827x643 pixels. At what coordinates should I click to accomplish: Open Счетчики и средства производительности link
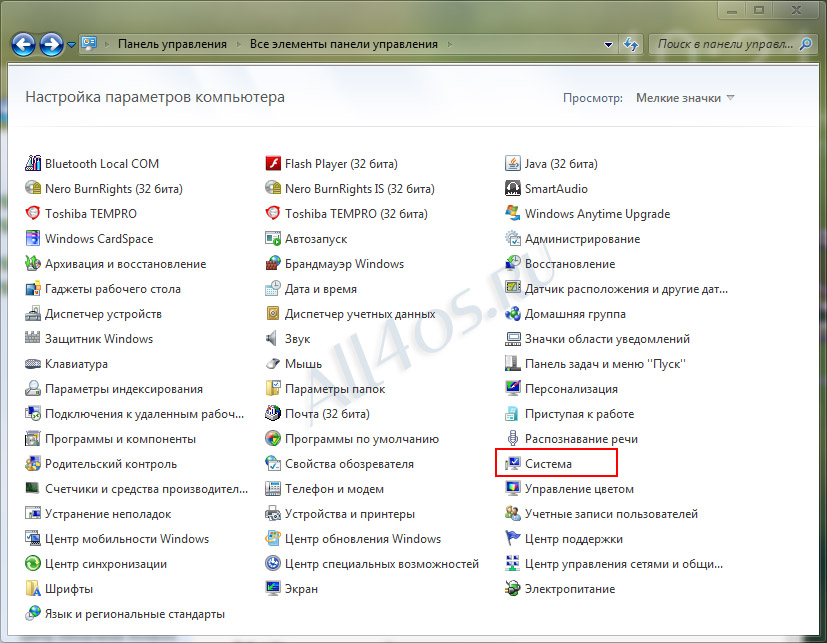pos(147,489)
